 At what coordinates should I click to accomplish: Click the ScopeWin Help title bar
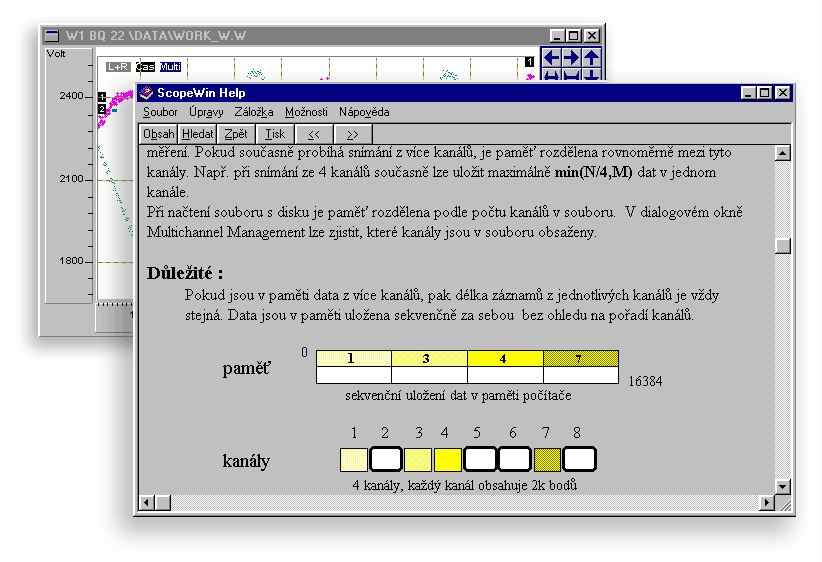pos(464,93)
